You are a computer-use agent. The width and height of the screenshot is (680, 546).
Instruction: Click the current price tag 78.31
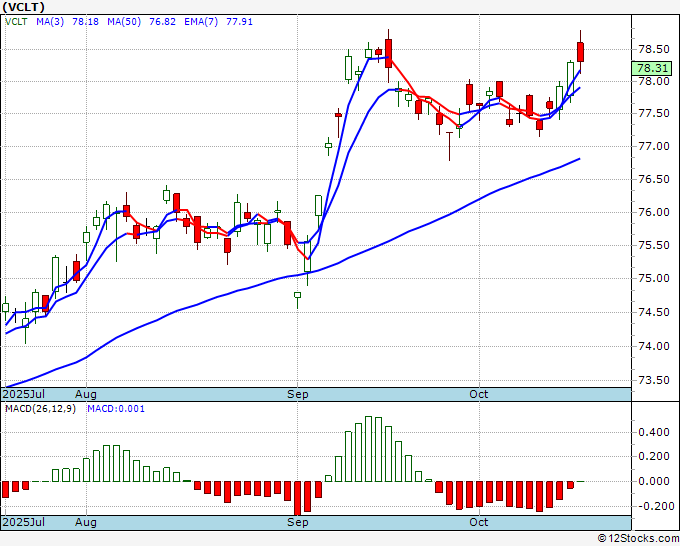[x=652, y=68]
